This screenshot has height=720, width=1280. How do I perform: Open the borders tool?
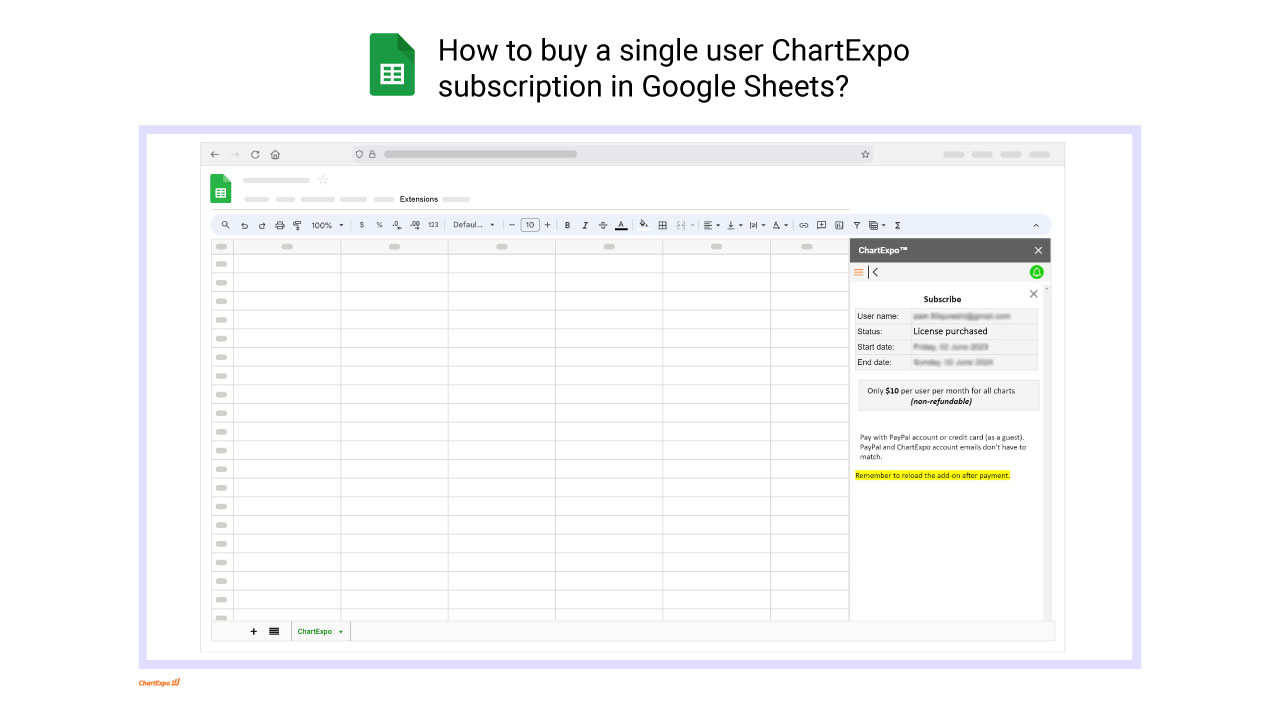point(662,225)
